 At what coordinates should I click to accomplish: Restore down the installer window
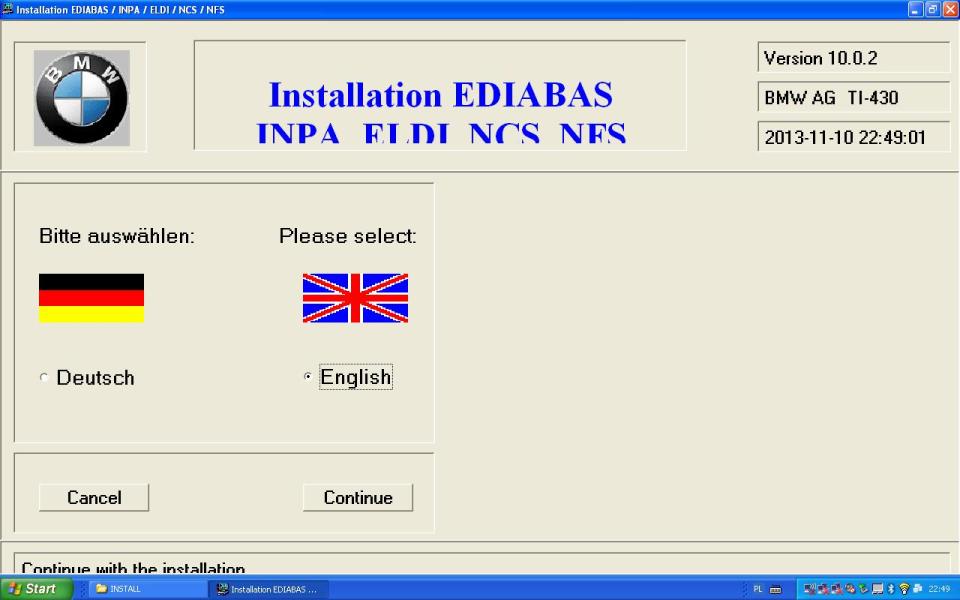click(932, 9)
